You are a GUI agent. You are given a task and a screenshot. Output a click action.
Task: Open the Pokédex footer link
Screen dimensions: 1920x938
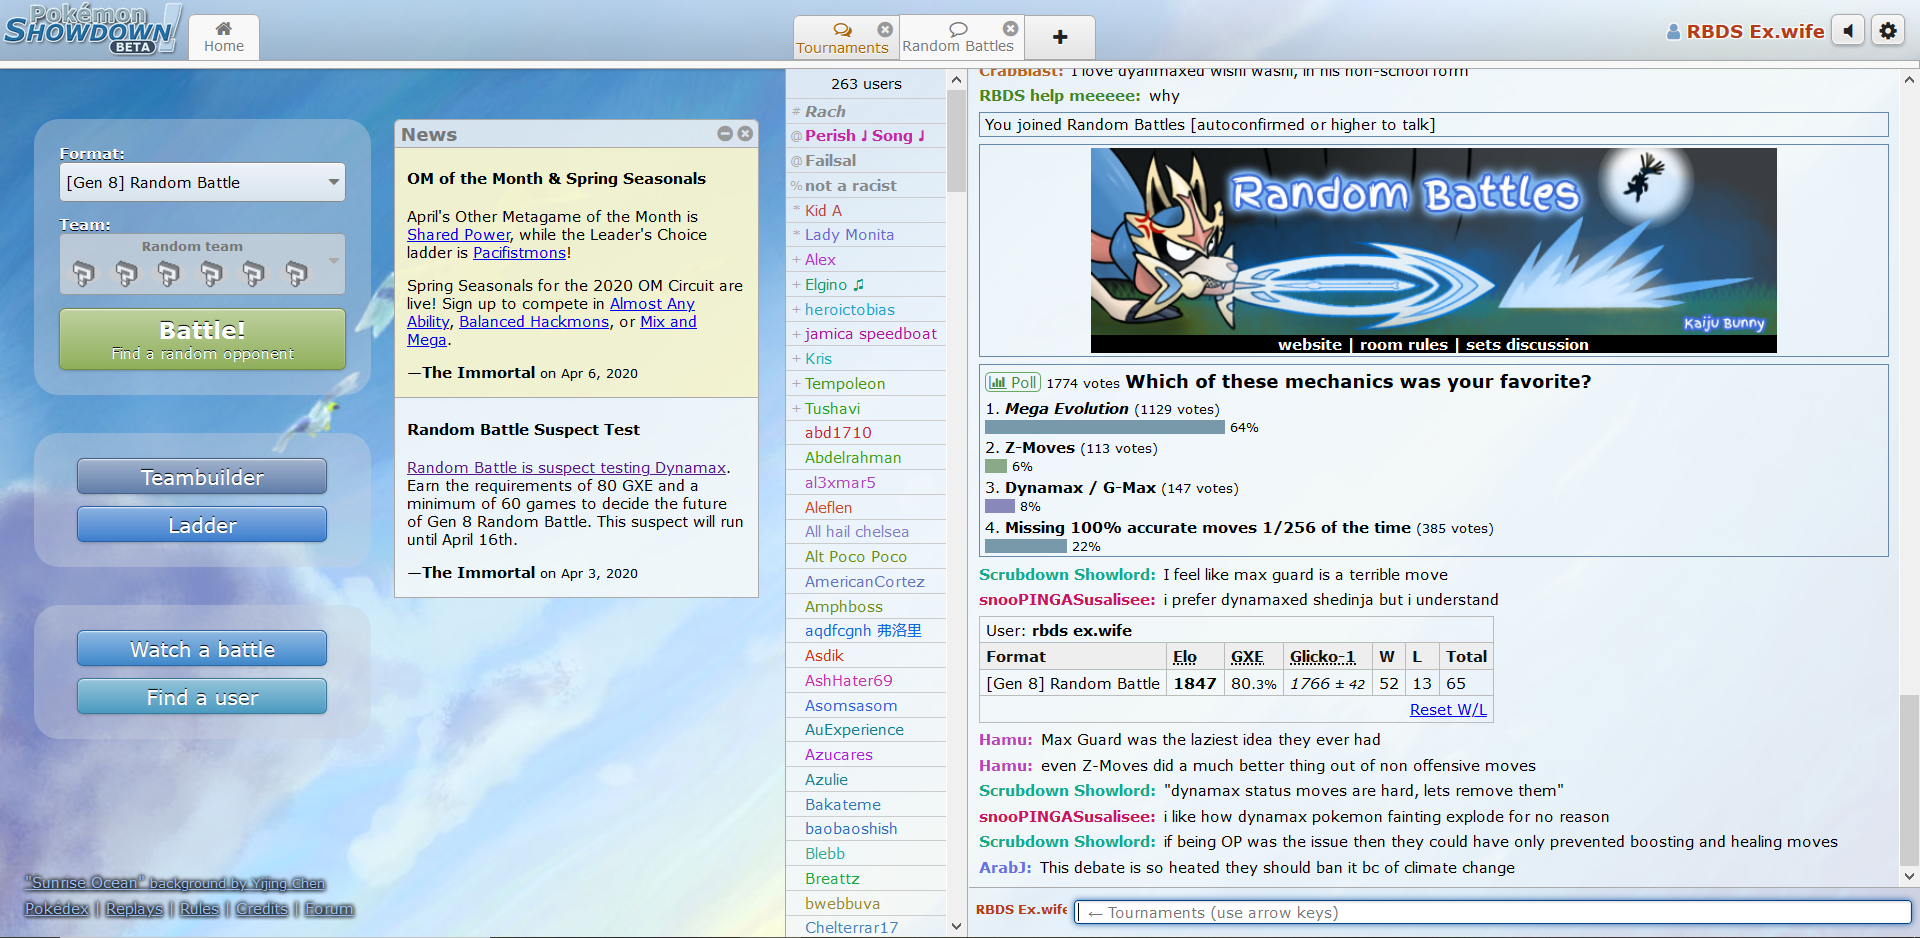click(57, 908)
